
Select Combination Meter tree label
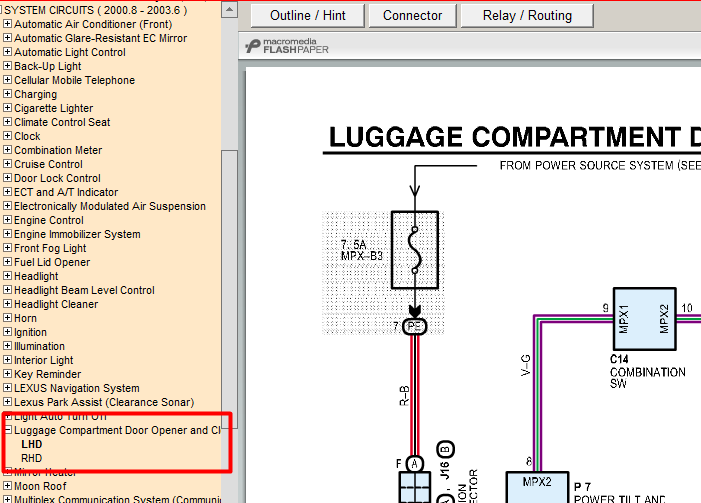tap(58, 150)
